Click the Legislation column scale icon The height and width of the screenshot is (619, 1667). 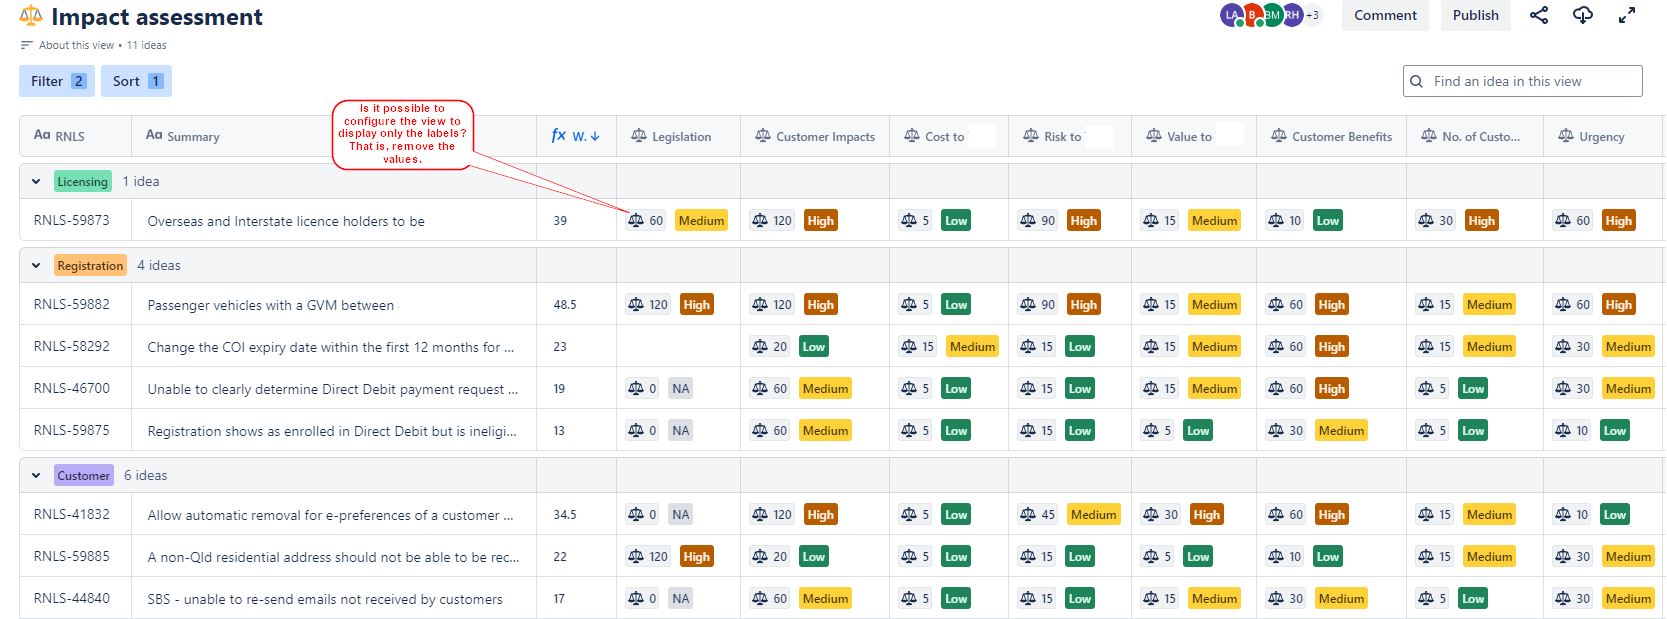tap(639, 136)
